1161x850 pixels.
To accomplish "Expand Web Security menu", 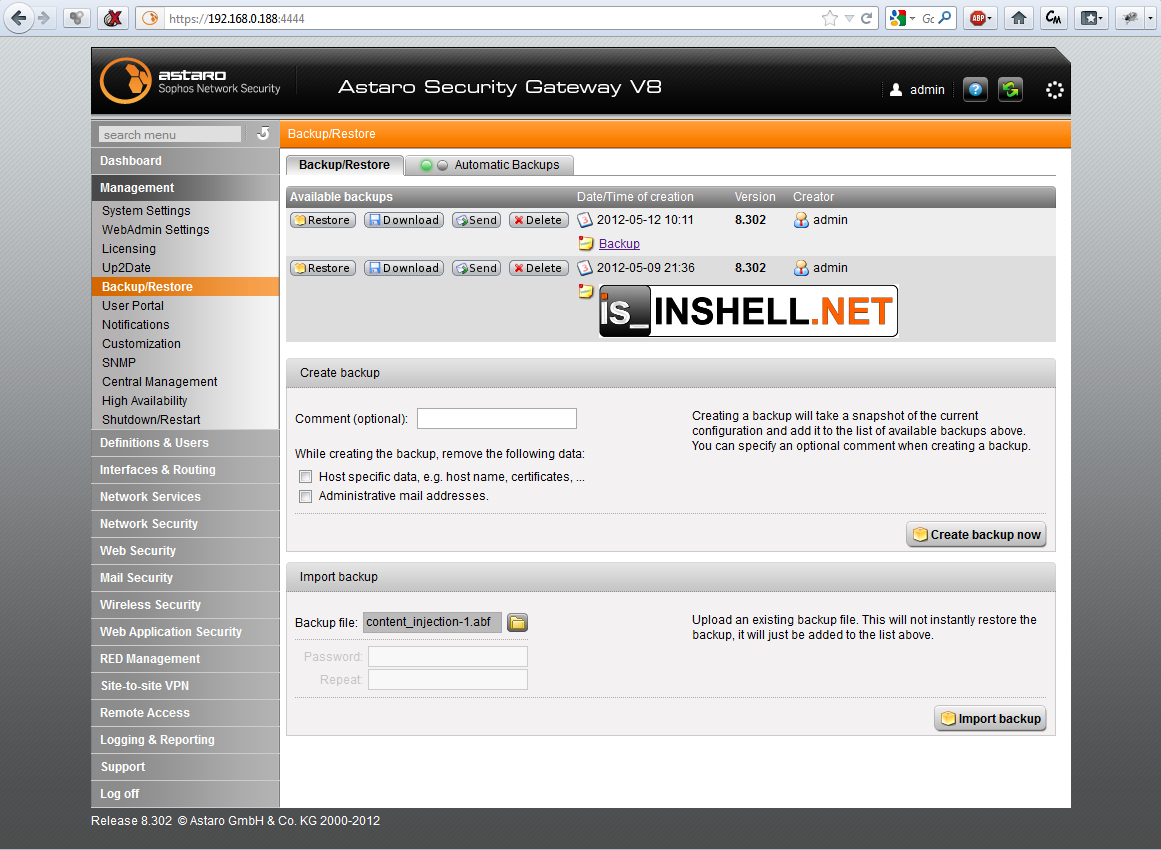I will [x=185, y=551].
